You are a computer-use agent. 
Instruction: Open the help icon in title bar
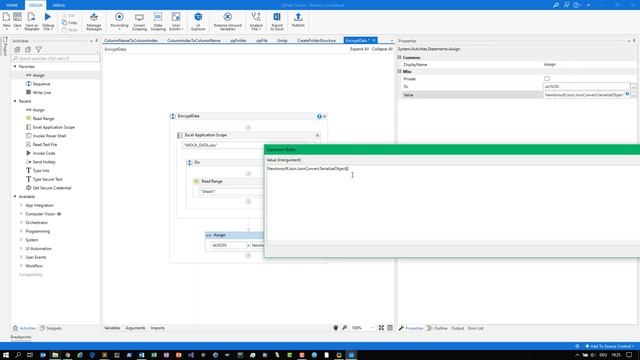[576, 5]
